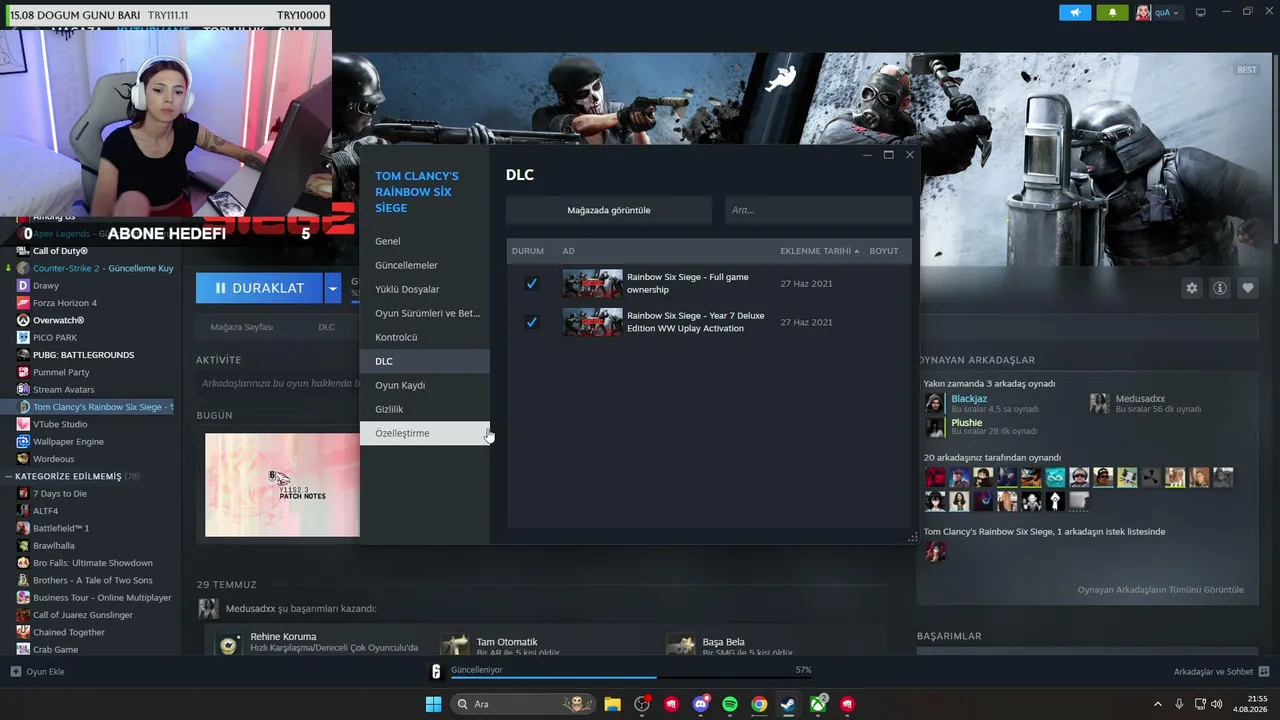
Task: Open Mağaza Sayfası link
Action: coord(241,327)
